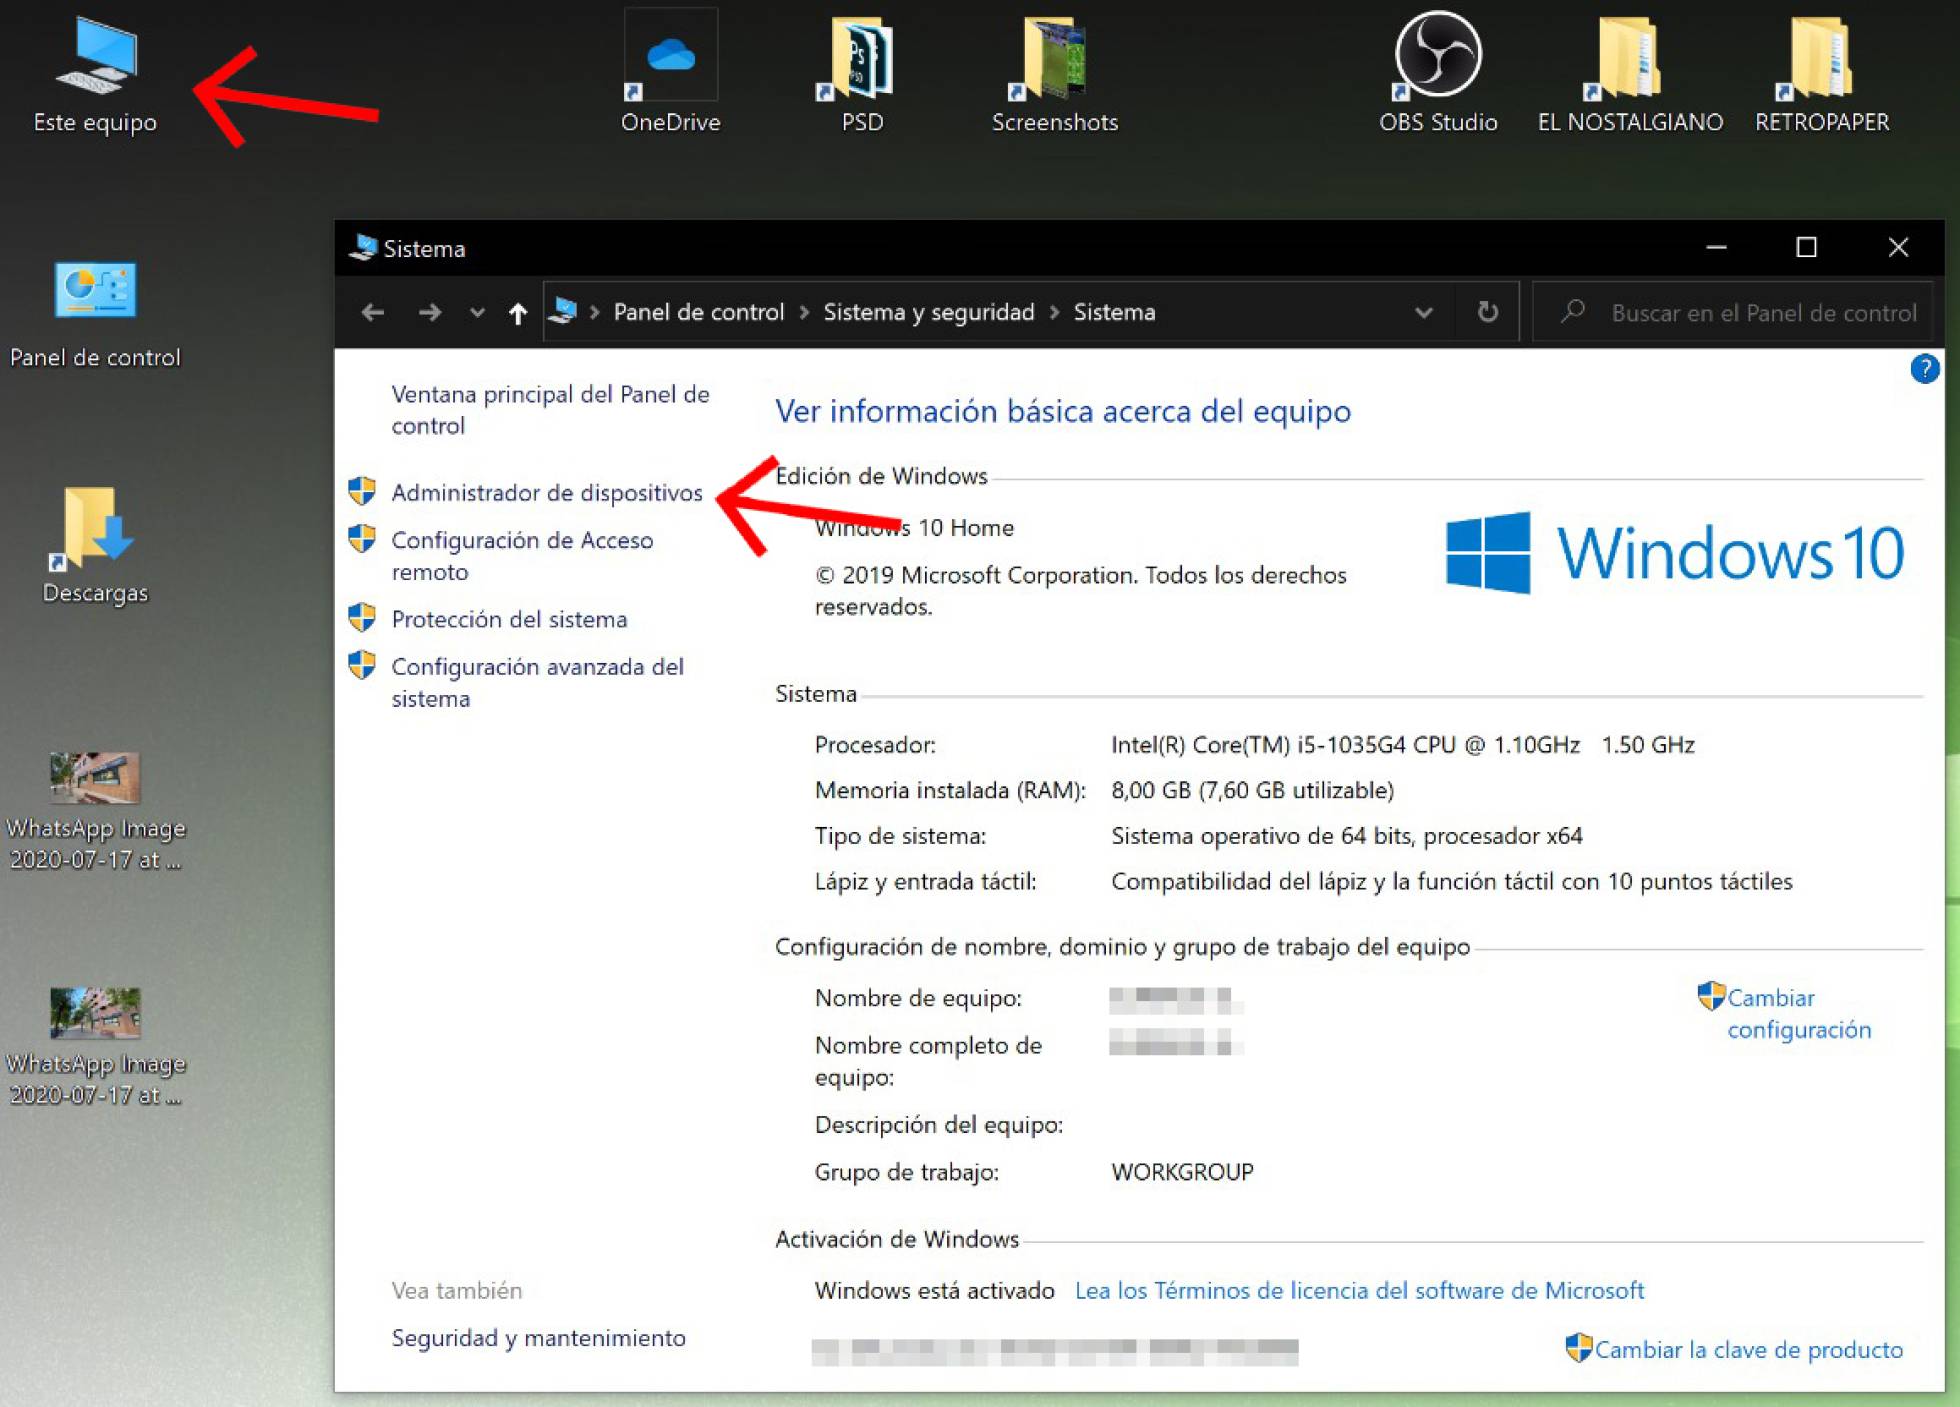Launch OBS Studio from desktop
The image size is (1960, 1407).
click(1438, 75)
